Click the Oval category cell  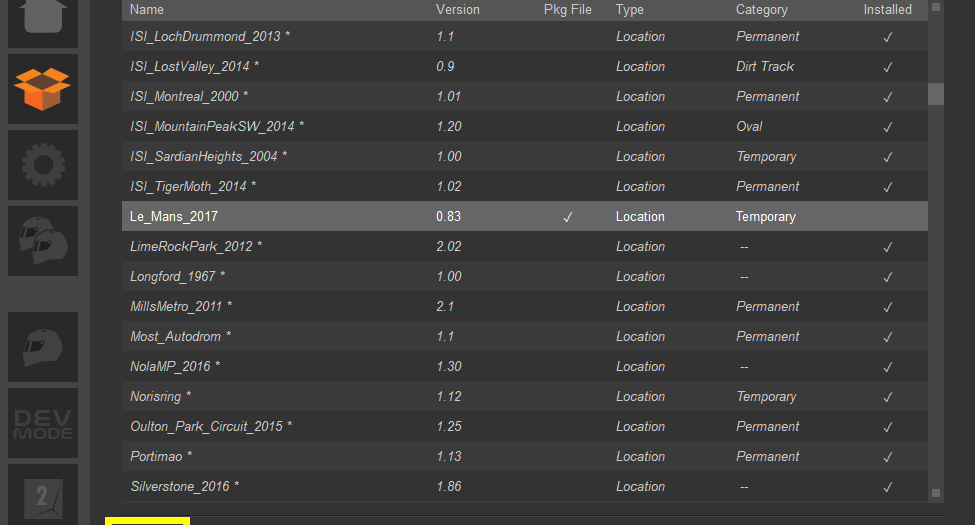click(x=749, y=126)
